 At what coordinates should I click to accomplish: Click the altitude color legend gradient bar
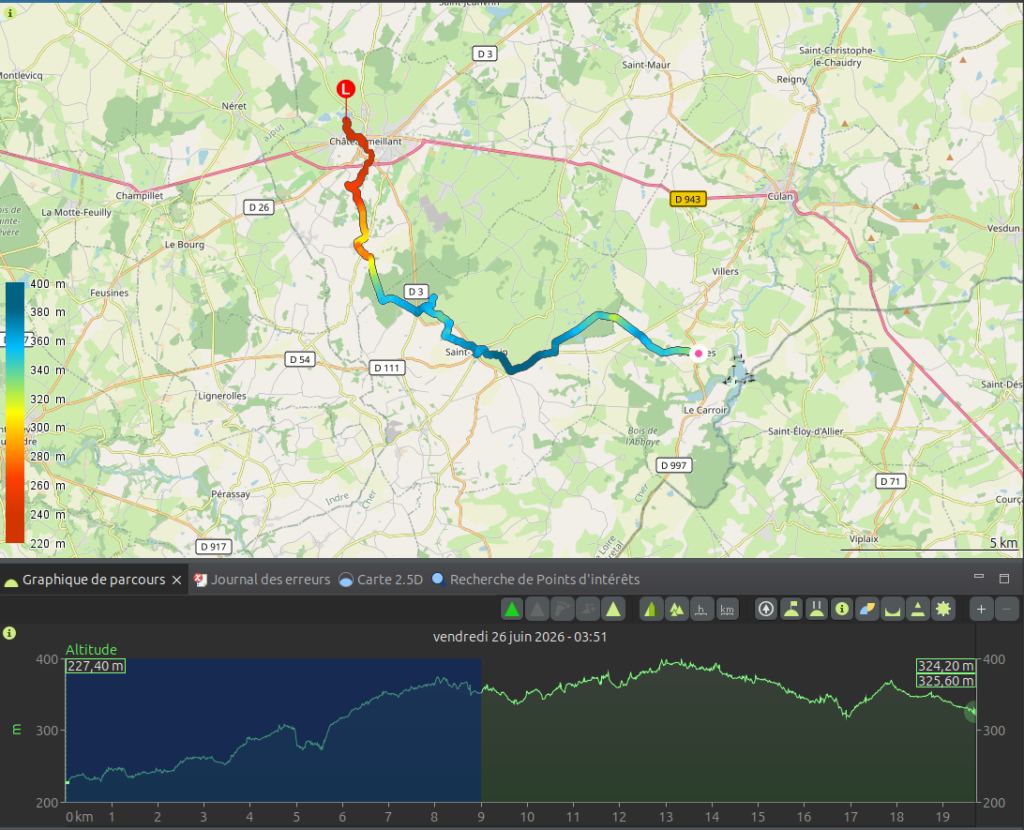click(x=14, y=412)
